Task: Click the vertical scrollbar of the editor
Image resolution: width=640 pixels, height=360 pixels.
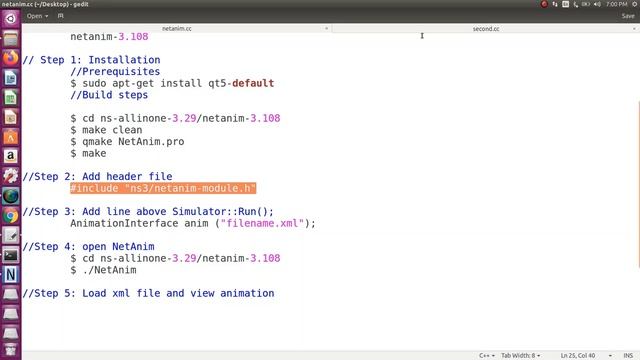Action: point(638,184)
